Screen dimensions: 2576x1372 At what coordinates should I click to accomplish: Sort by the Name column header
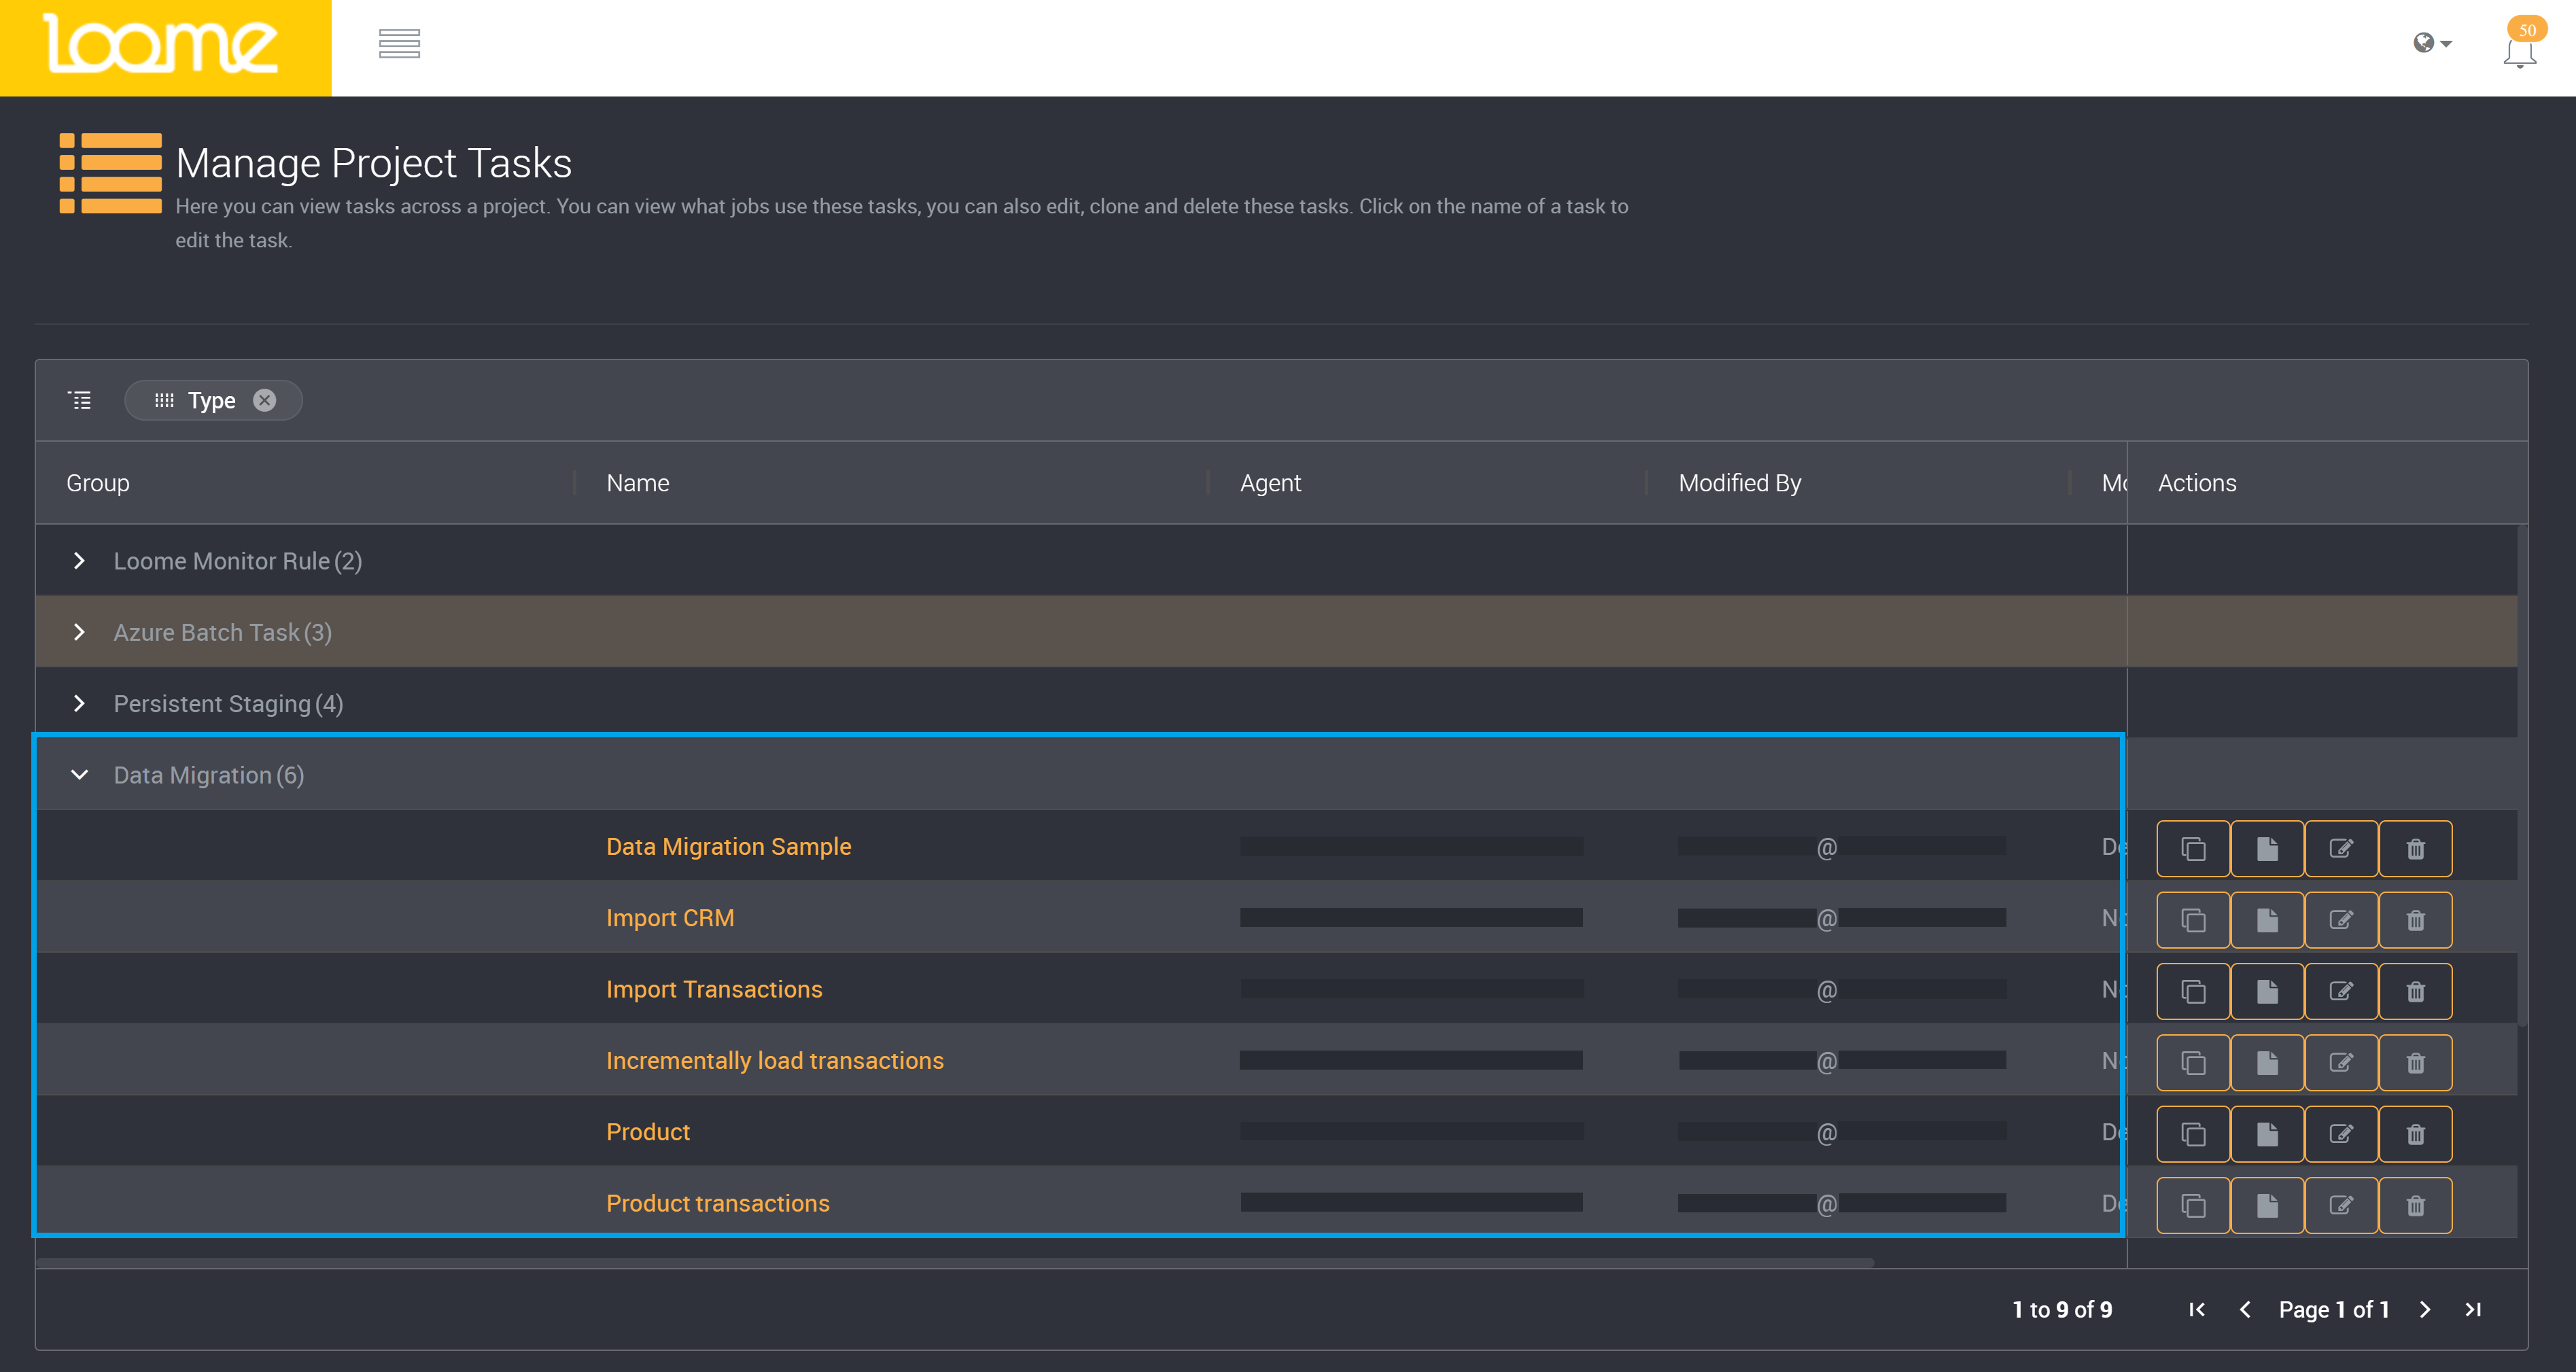pyautogui.click(x=638, y=483)
